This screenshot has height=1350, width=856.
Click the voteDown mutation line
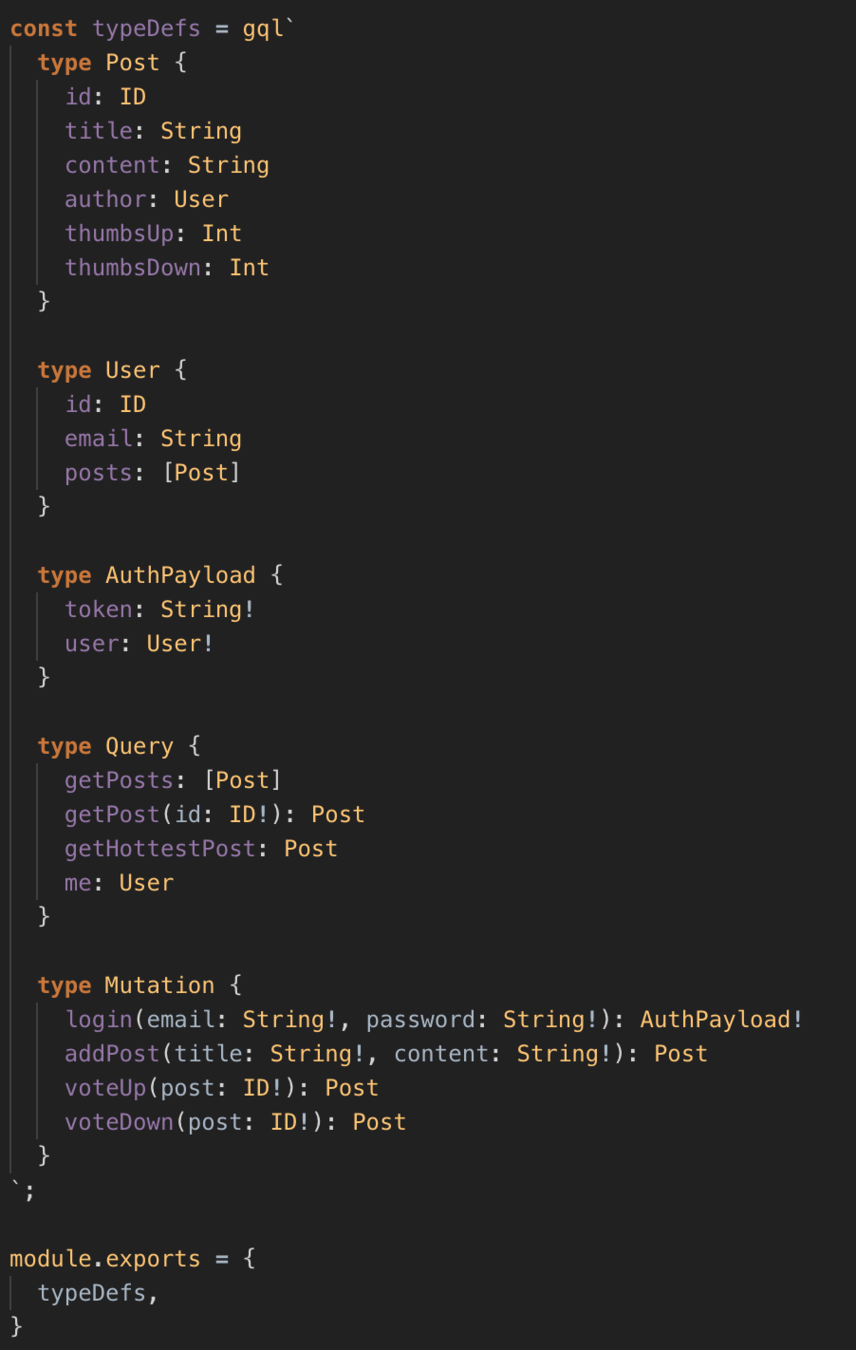pos(236,1122)
